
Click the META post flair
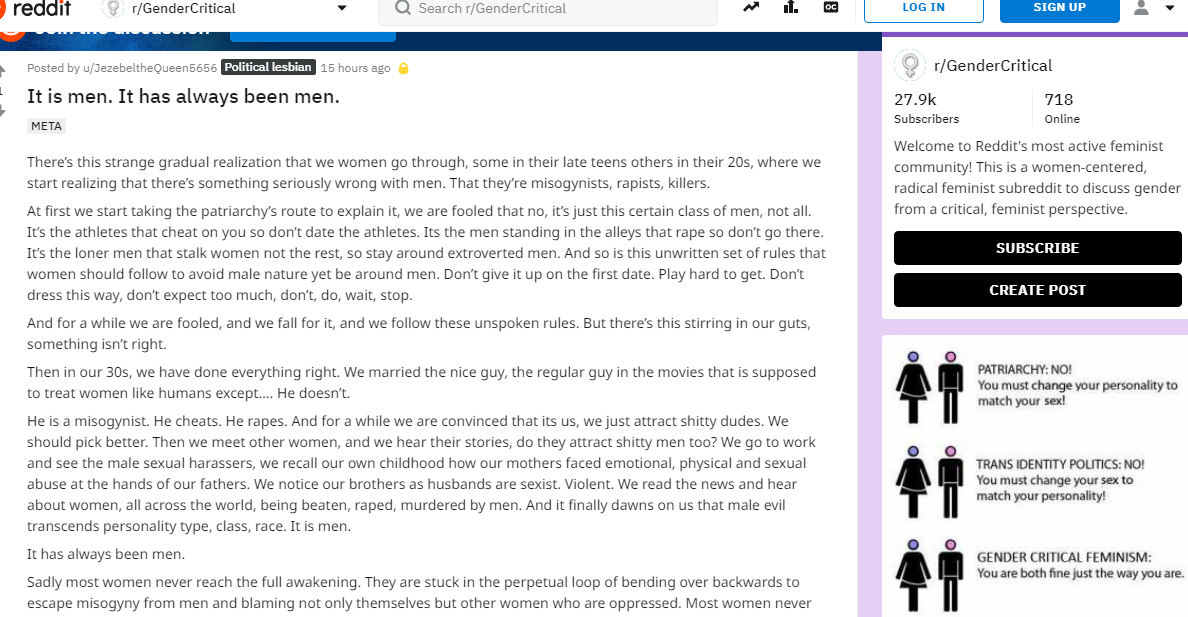(46, 126)
